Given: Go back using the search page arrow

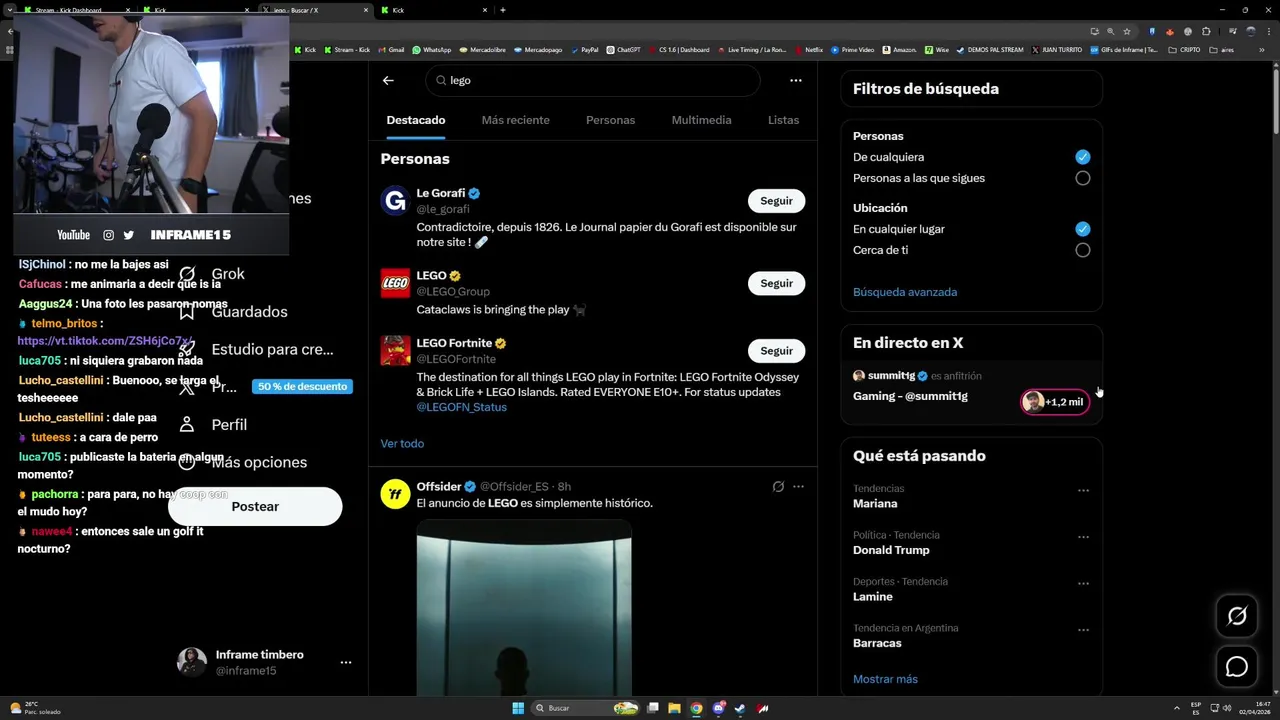Looking at the screenshot, I should pyautogui.click(x=388, y=80).
